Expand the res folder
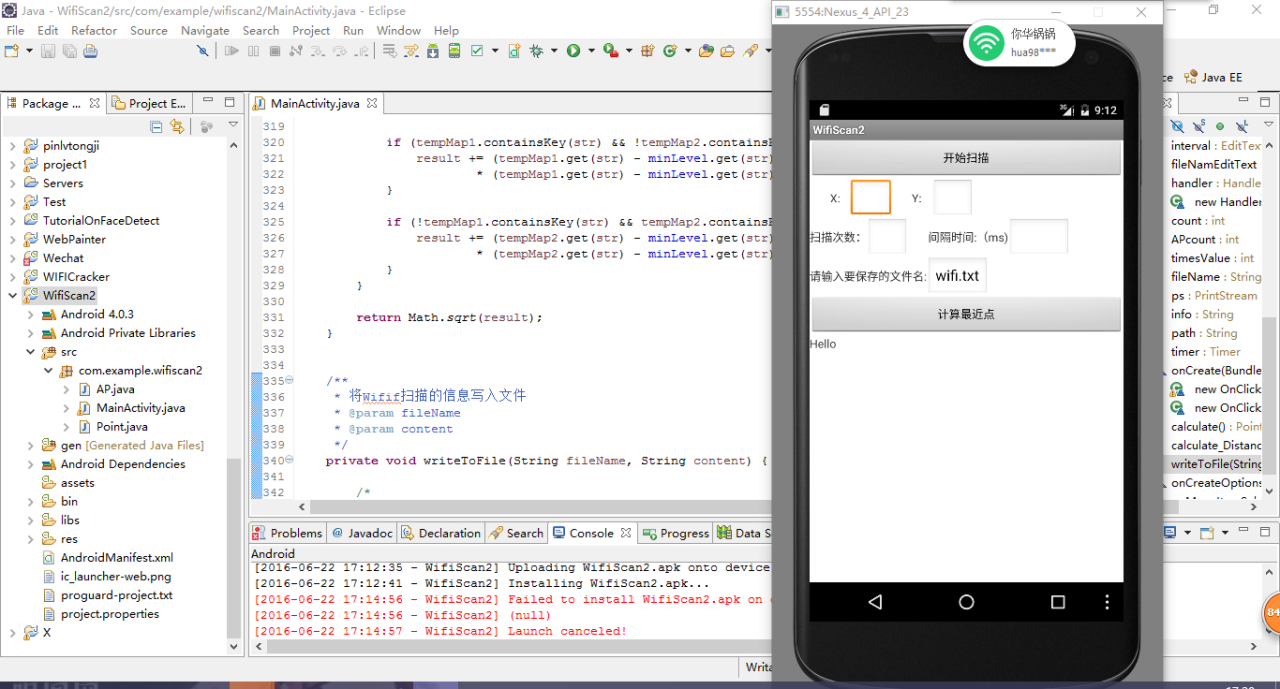Screen dimensions: 1280x689 [x=30, y=539]
